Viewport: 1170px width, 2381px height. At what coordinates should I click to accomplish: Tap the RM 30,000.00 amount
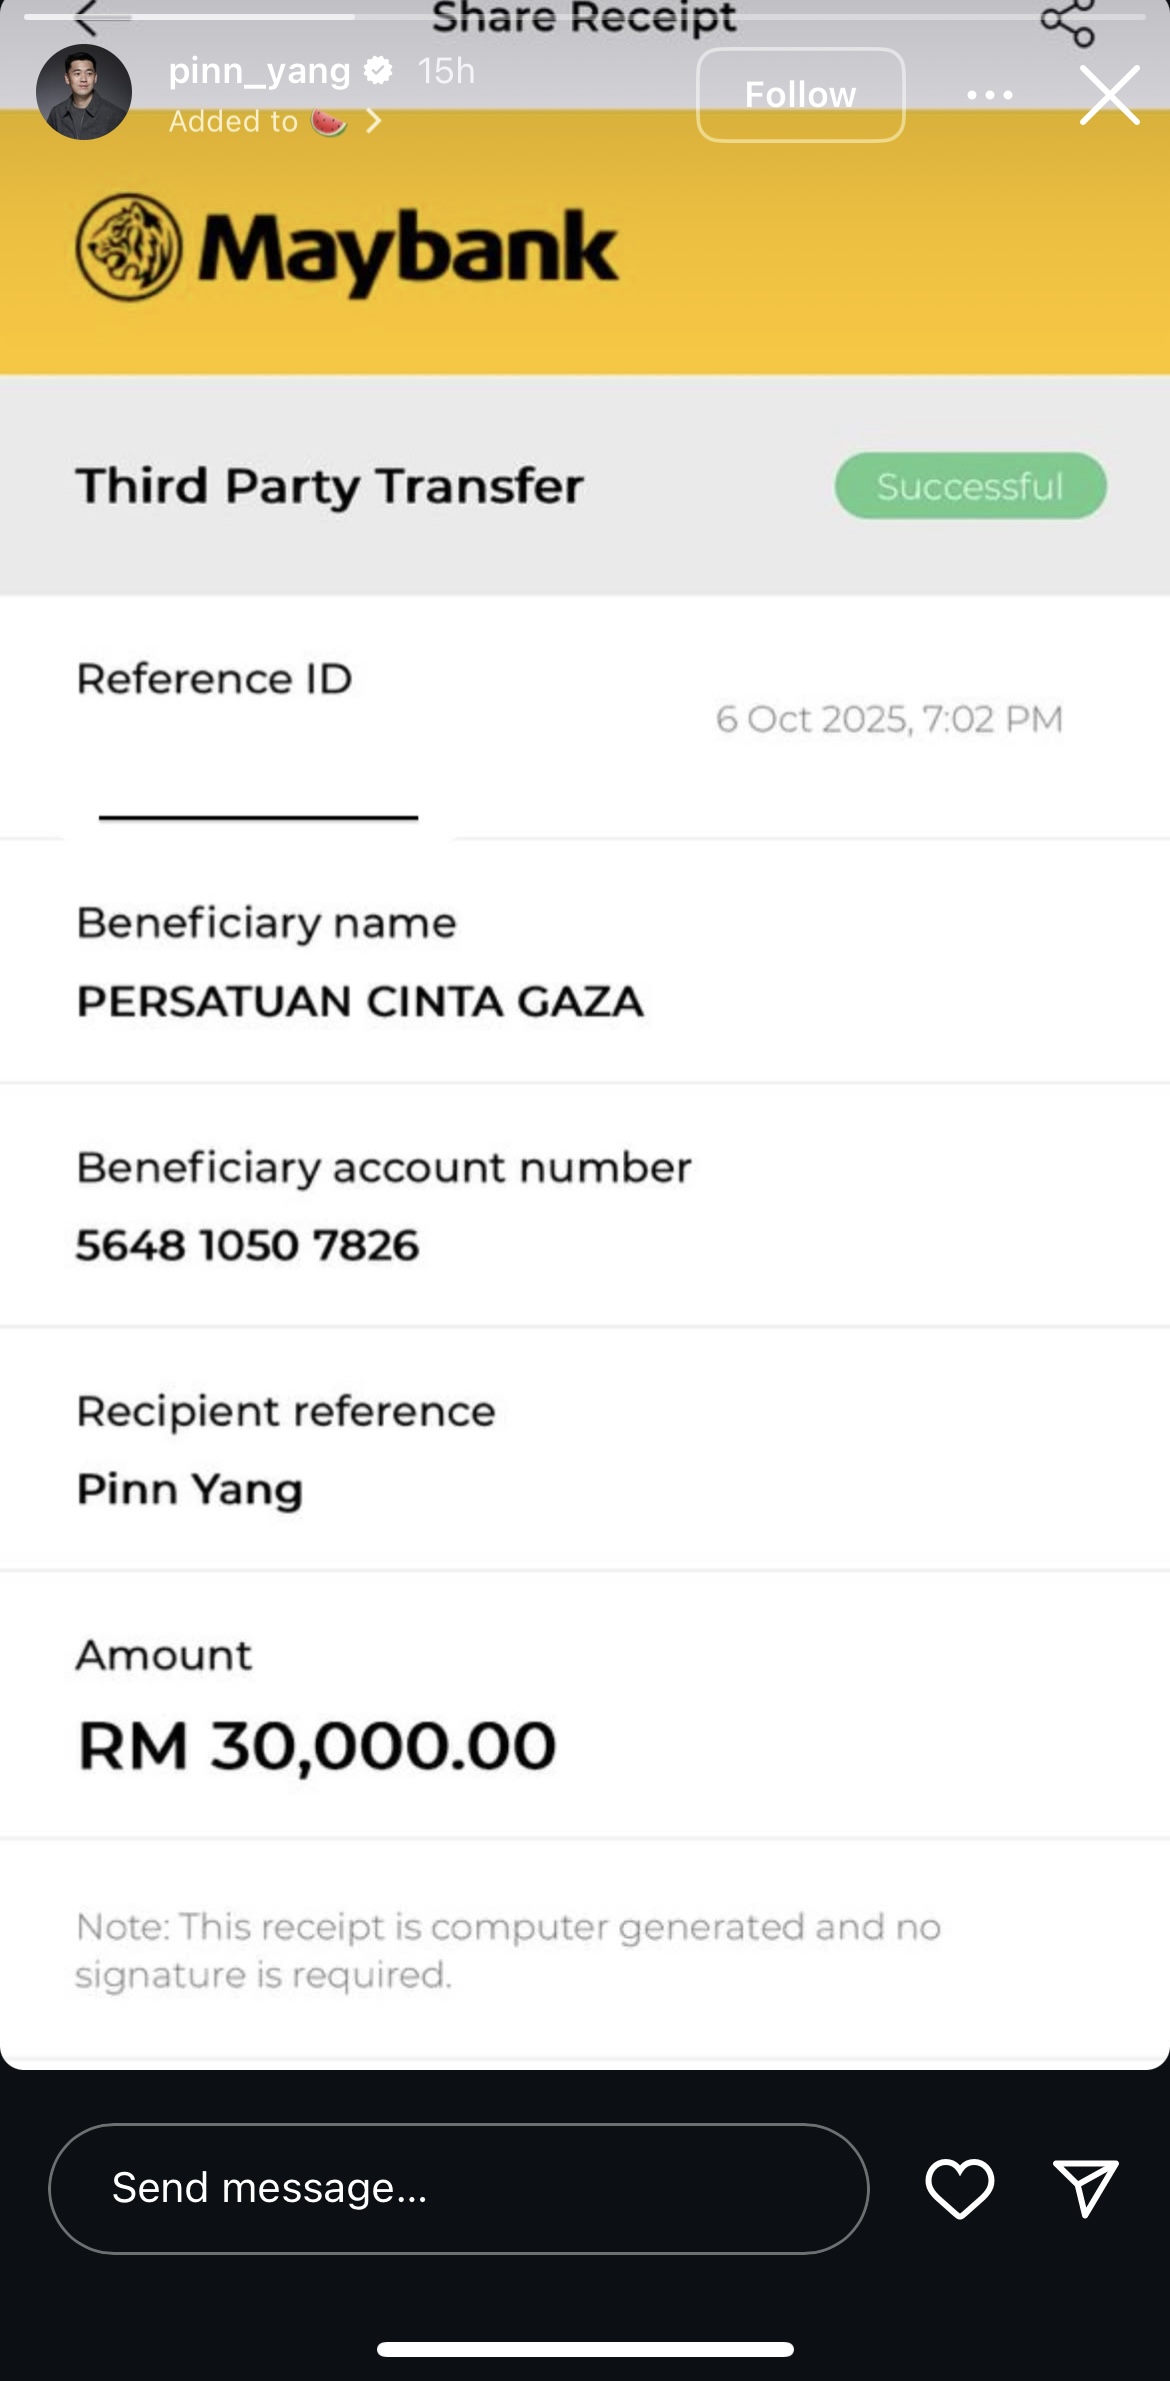316,1746
